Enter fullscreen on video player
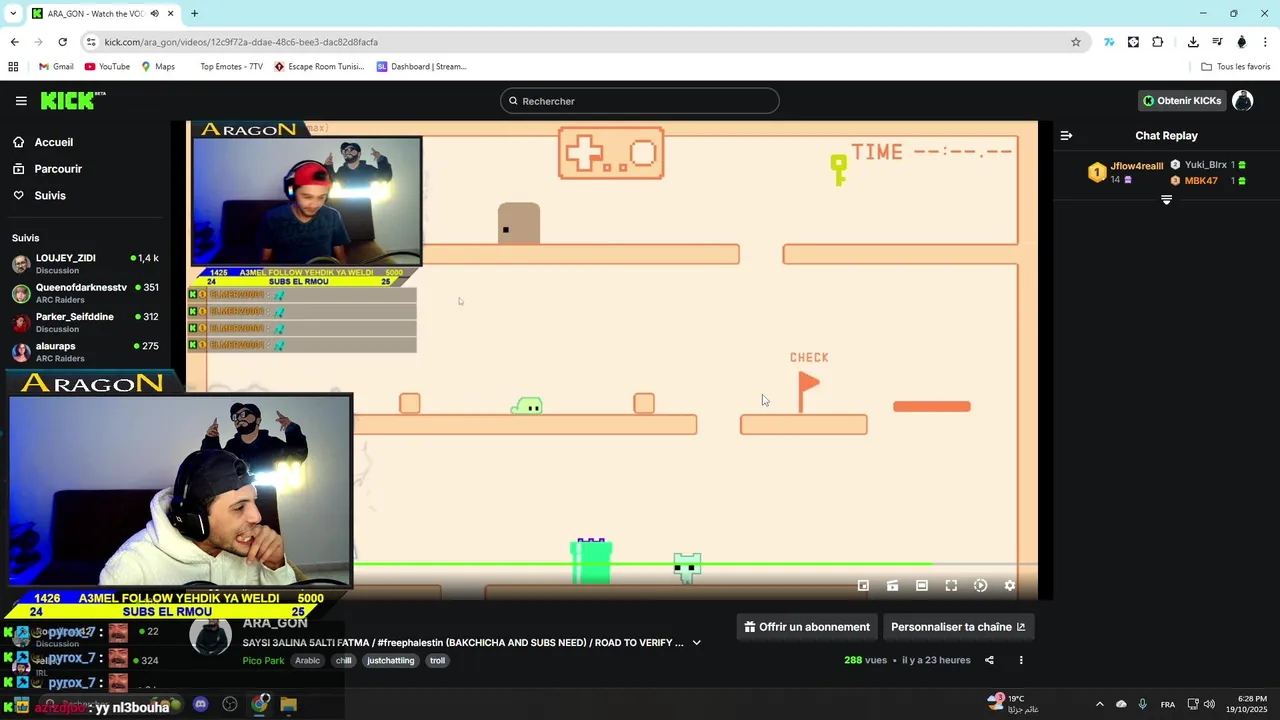Screen dimensions: 1280x720 pyautogui.click(x=951, y=586)
